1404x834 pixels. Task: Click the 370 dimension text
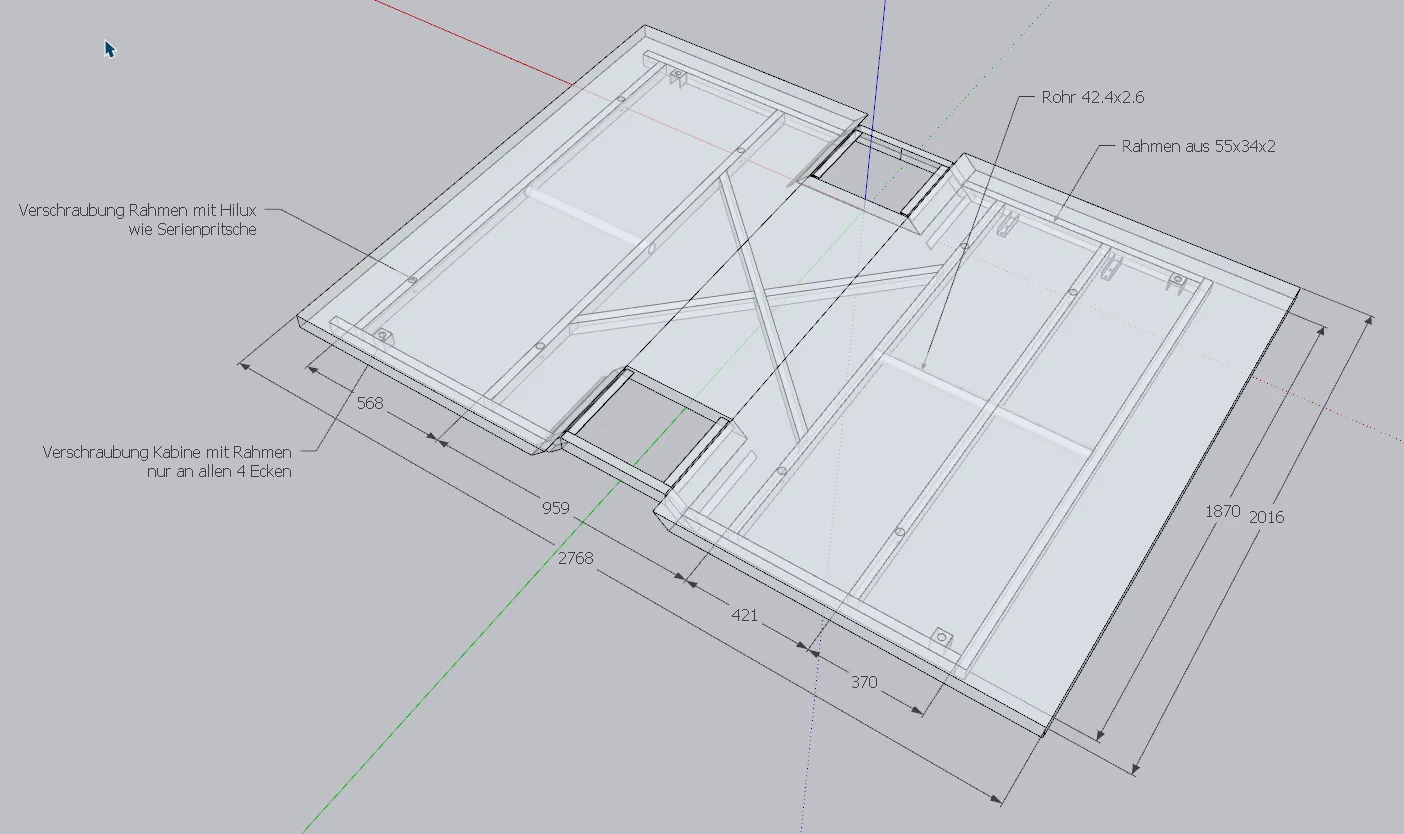click(863, 682)
